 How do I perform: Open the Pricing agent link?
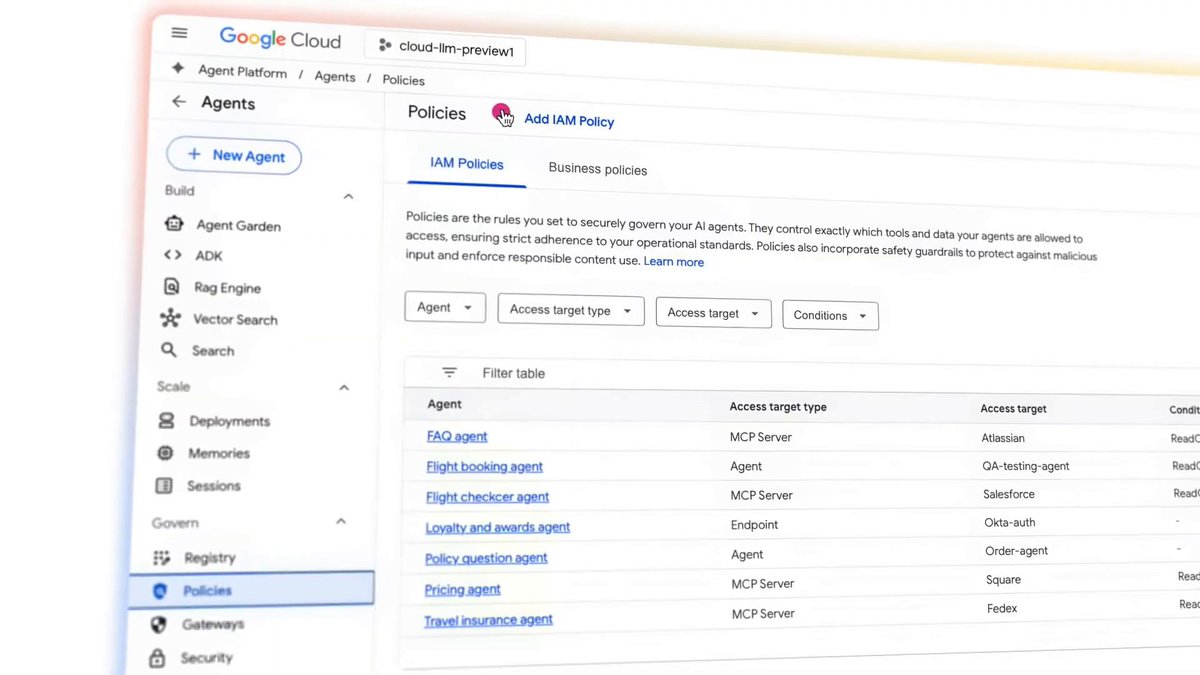coord(462,589)
